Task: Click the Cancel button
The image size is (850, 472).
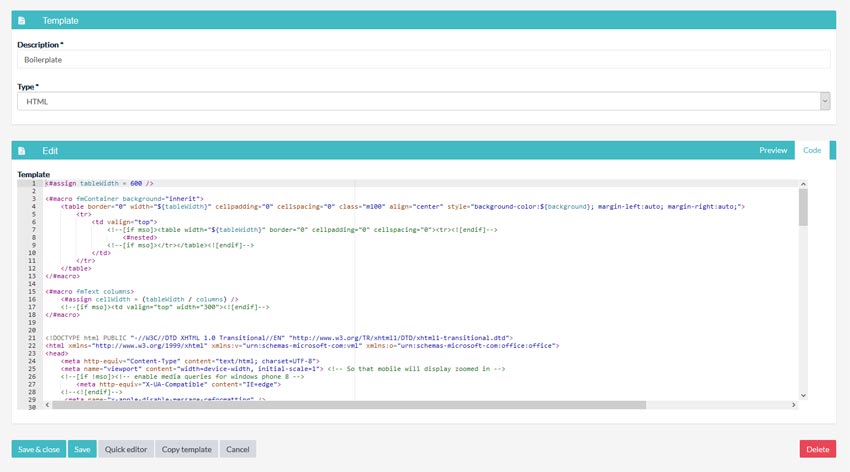Action: tap(237, 449)
